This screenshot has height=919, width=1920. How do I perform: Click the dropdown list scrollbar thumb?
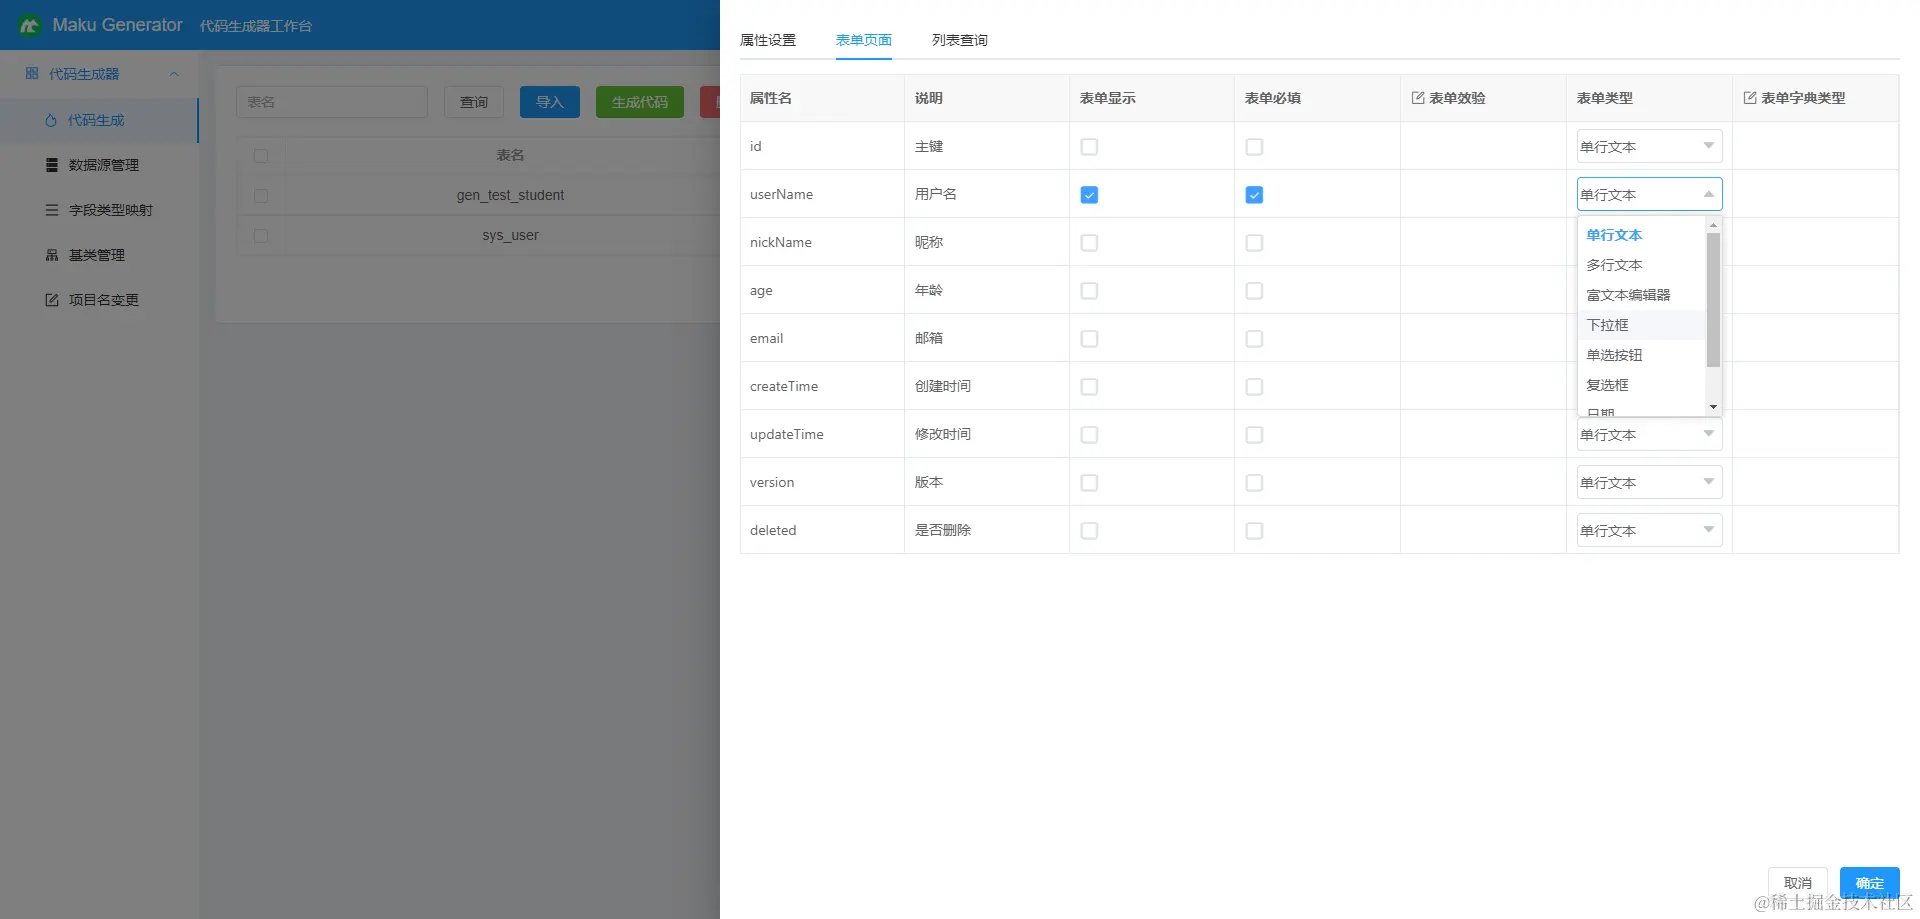pyautogui.click(x=1713, y=299)
